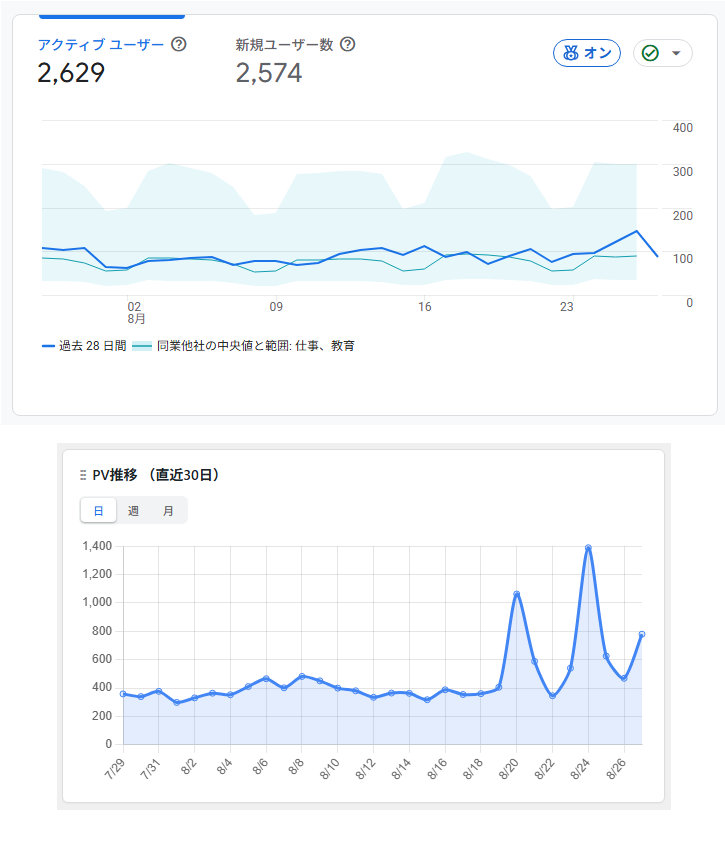Click the 2,629 active users value
Image resolution: width=725 pixels, height=848 pixels.
[x=71, y=72]
